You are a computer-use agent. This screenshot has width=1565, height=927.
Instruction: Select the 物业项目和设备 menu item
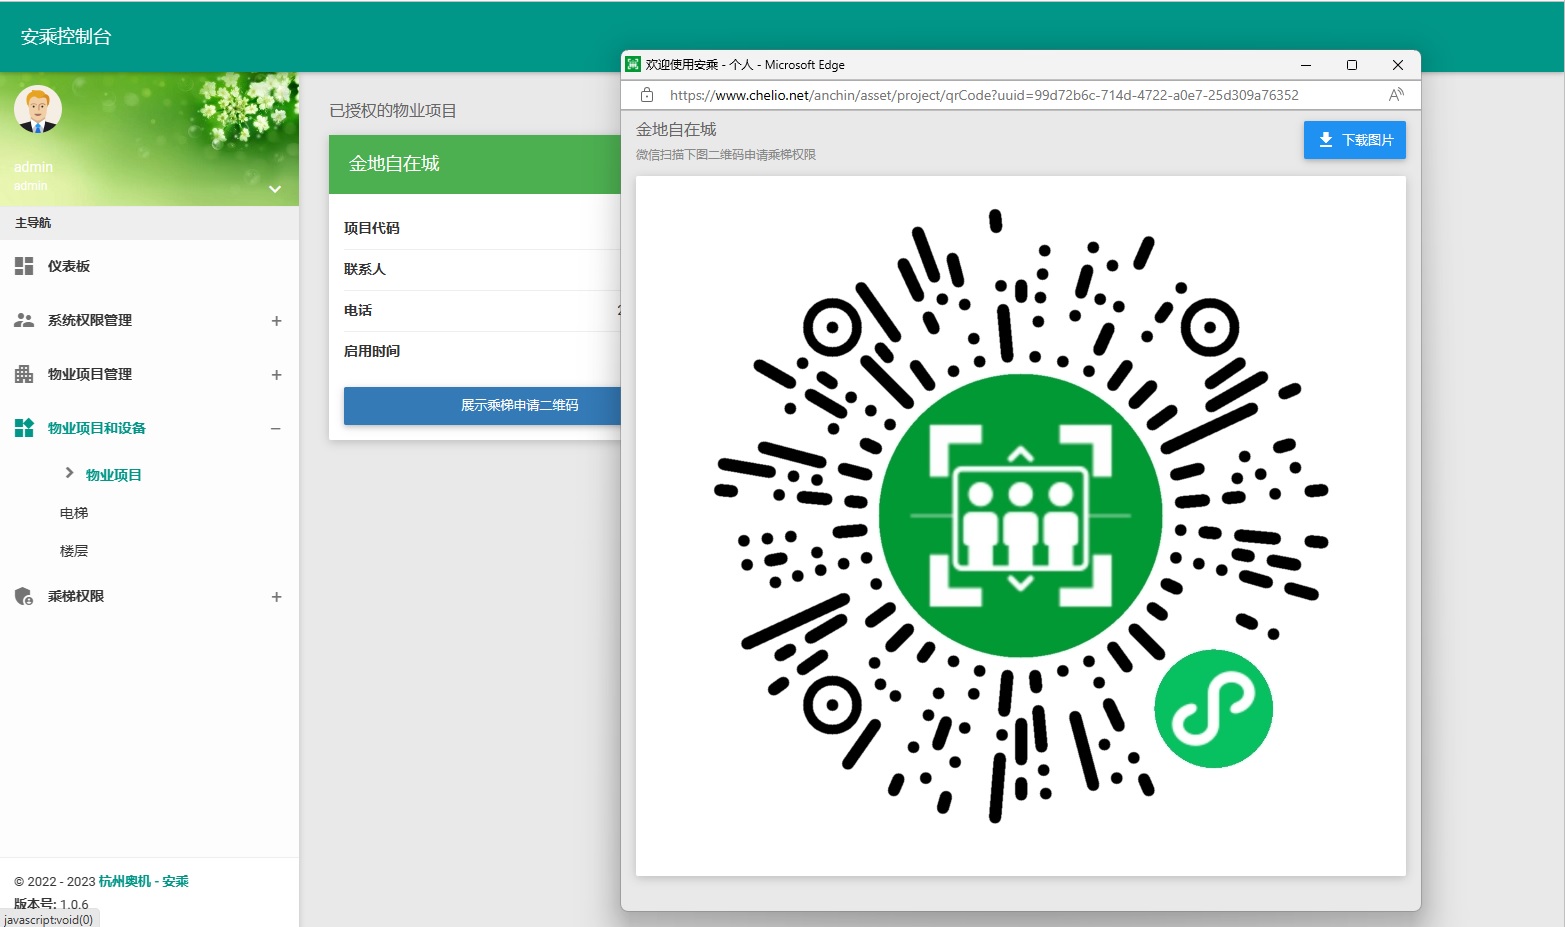[x=150, y=428]
